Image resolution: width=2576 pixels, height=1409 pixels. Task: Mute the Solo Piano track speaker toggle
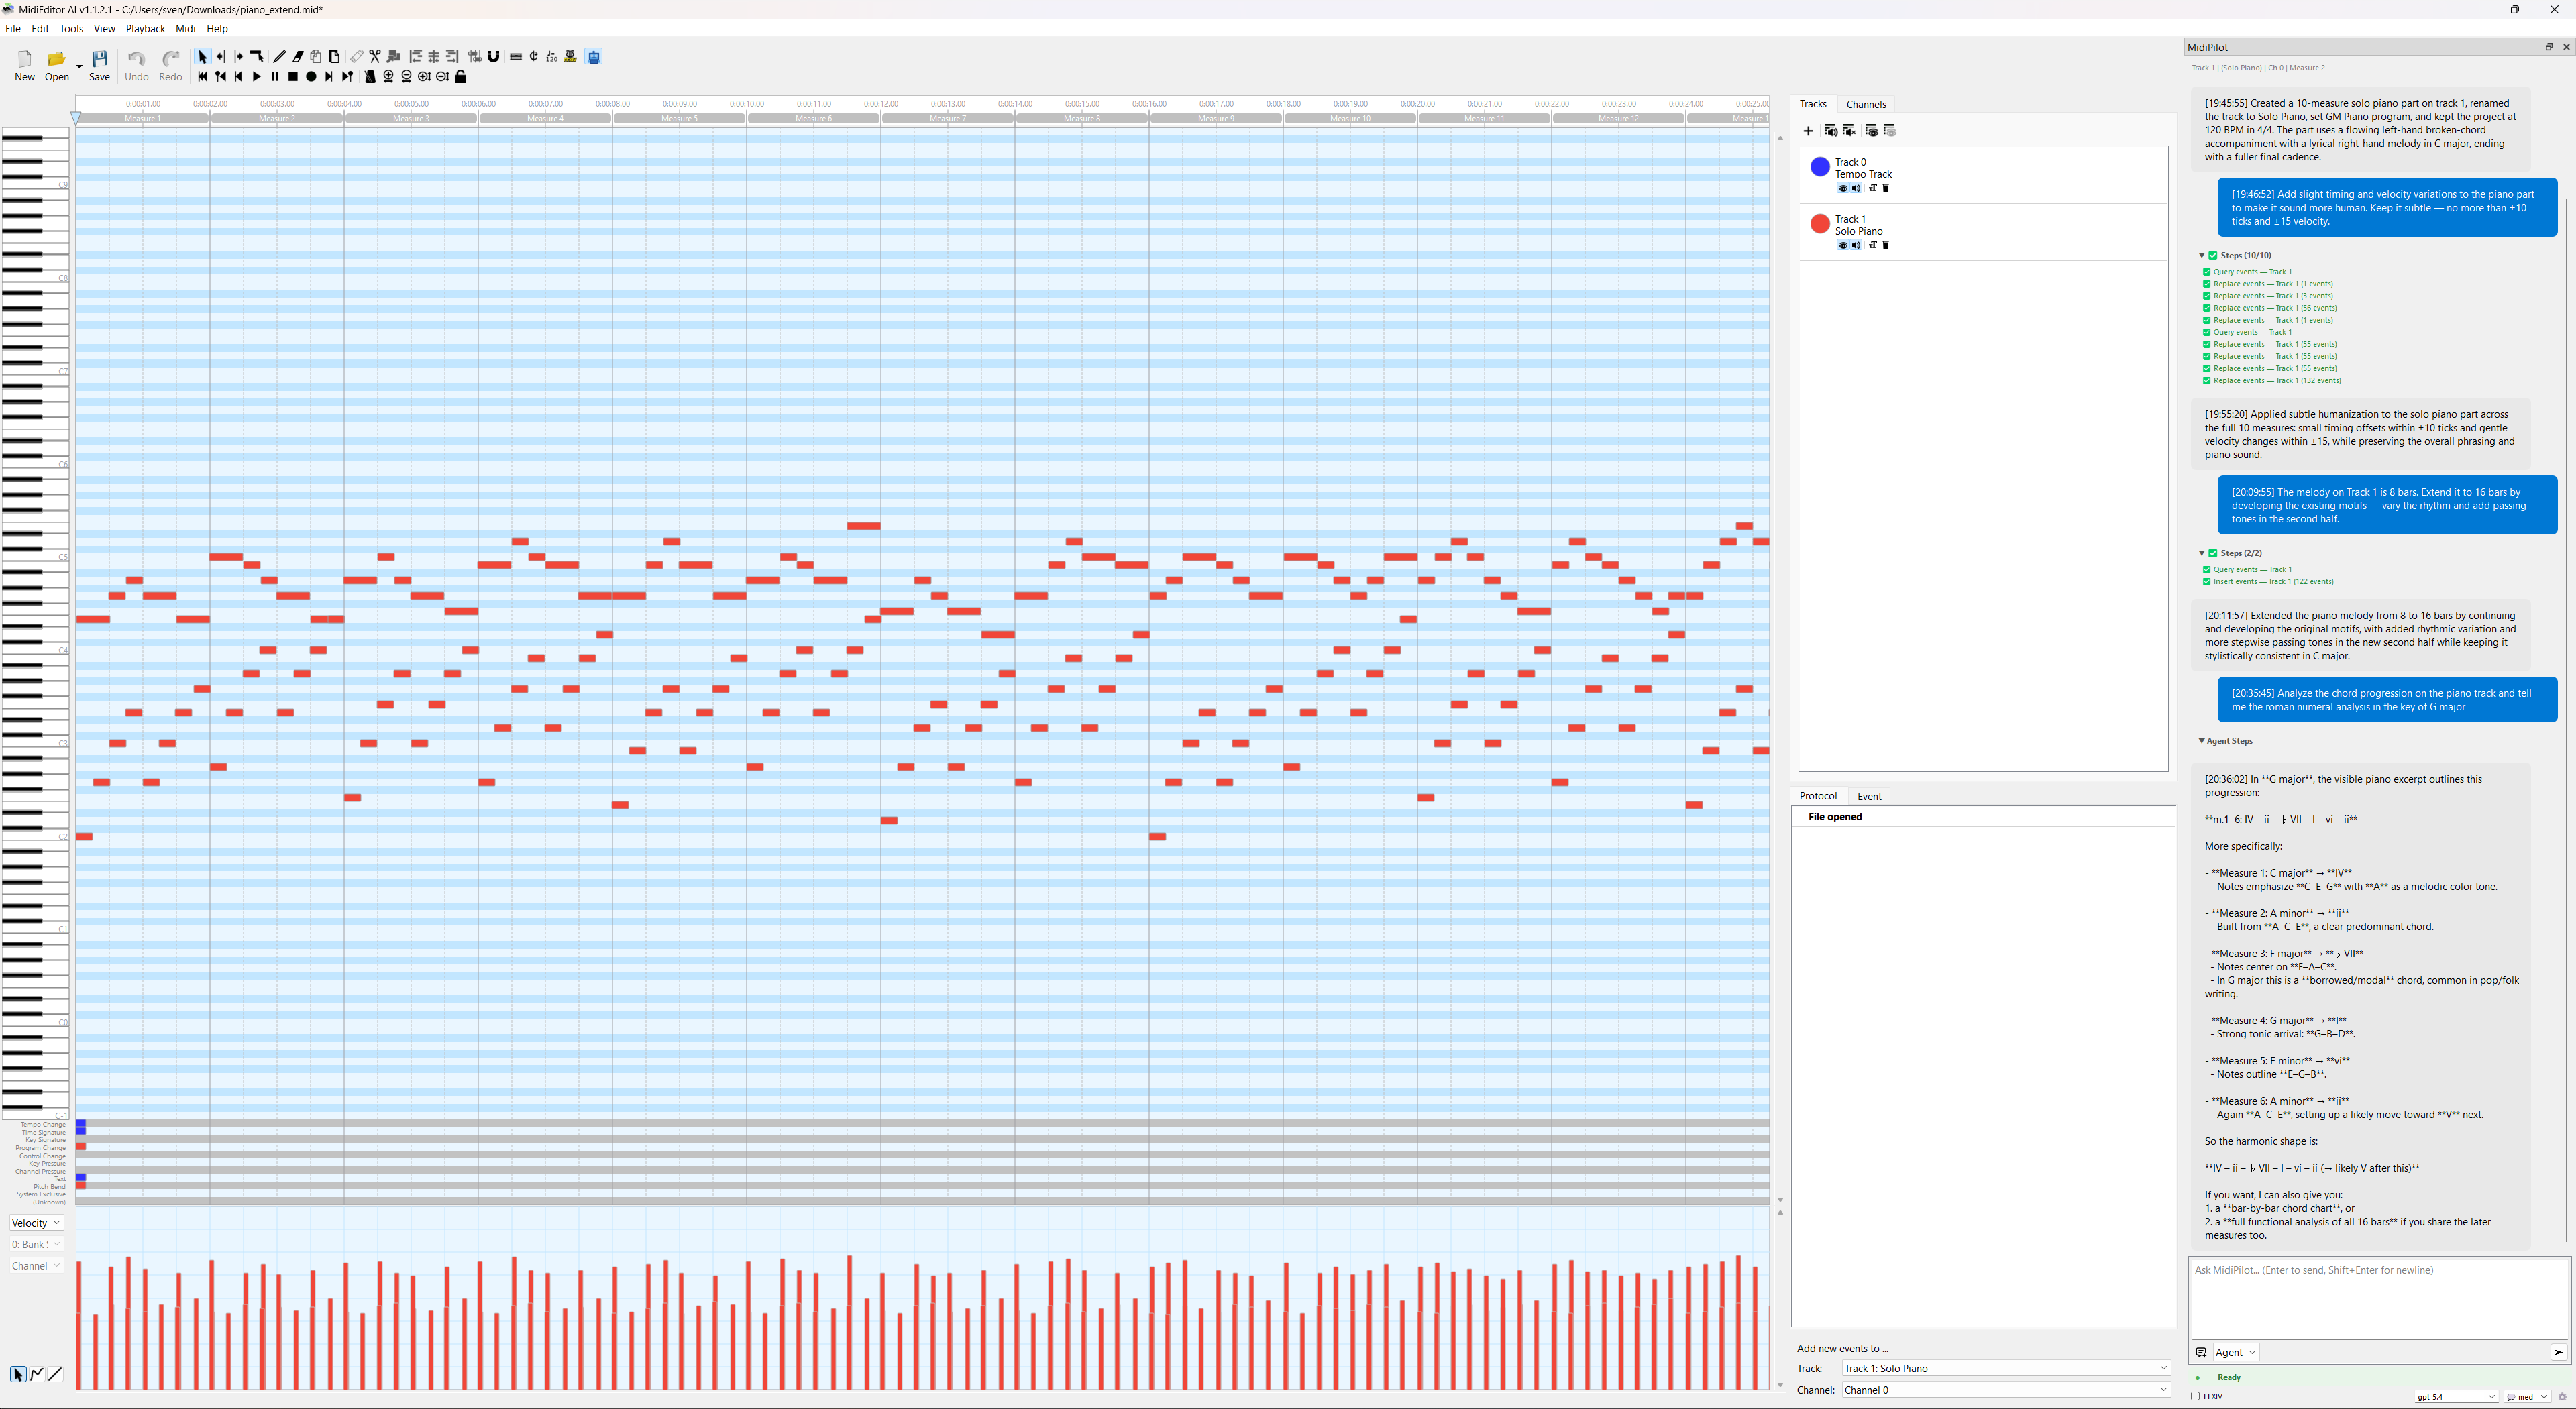(x=1856, y=246)
